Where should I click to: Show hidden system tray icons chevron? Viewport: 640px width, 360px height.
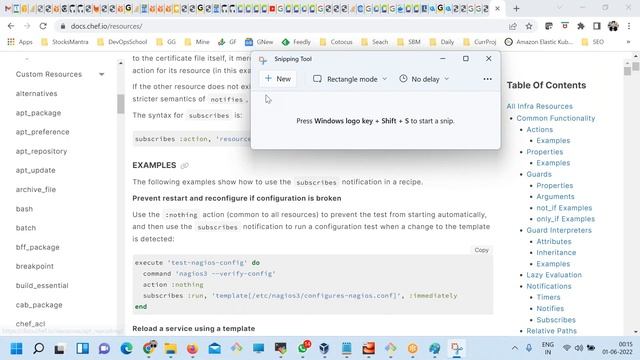pyautogui.click(x=515, y=348)
